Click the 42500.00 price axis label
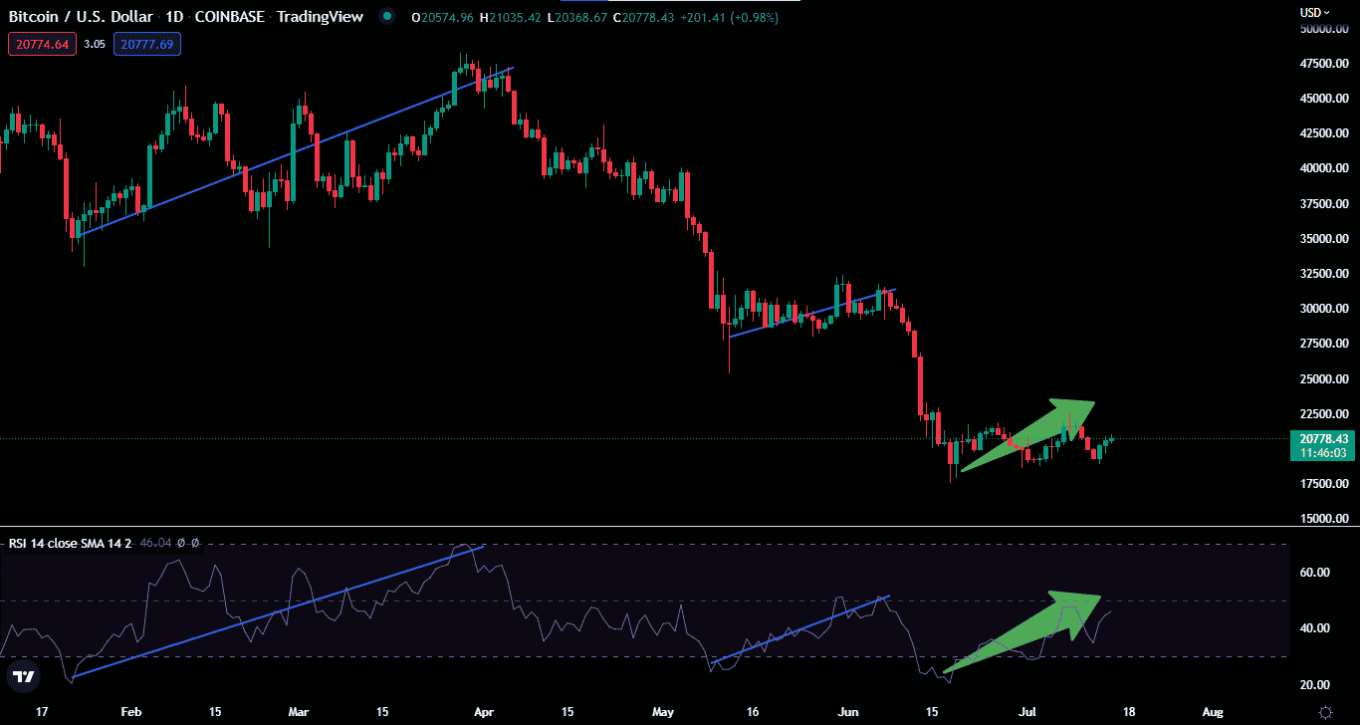Image resolution: width=1360 pixels, height=725 pixels. click(1324, 134)
